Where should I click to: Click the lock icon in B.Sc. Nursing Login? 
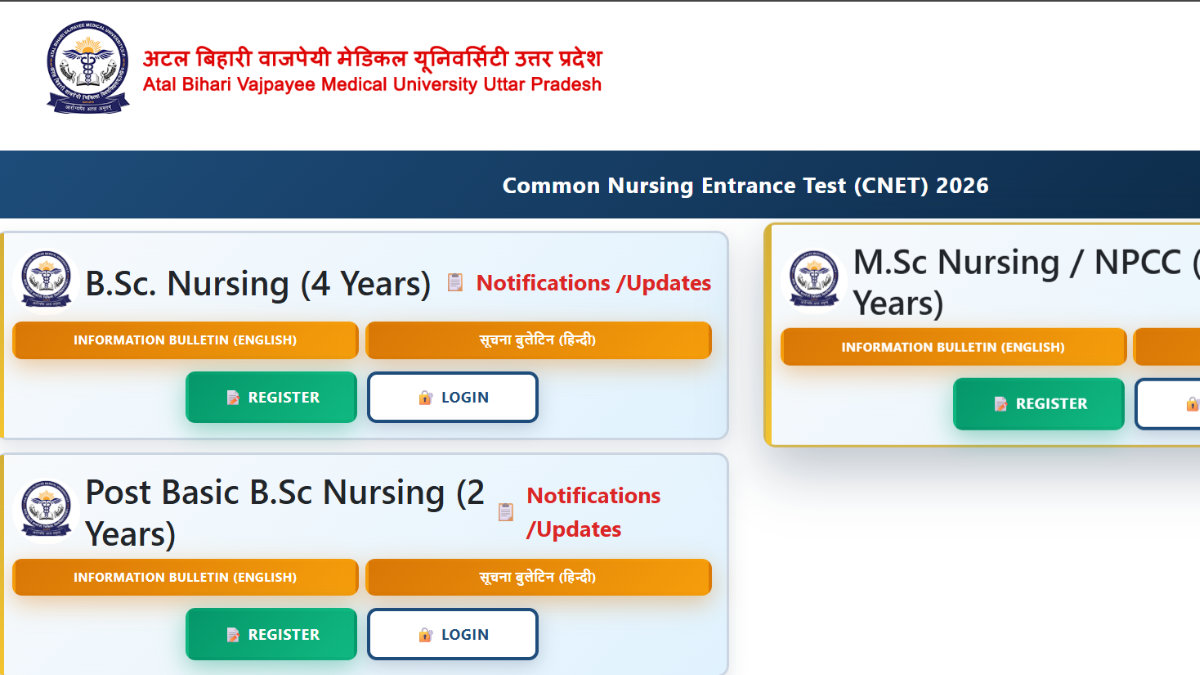425,398
